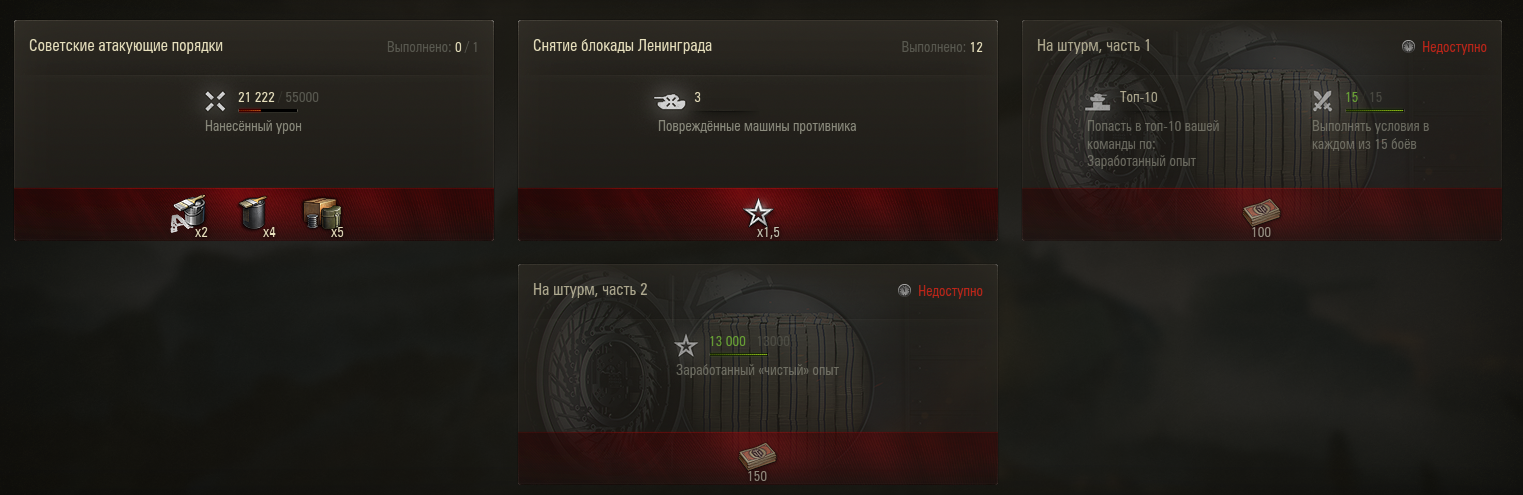1523x495 pixels.
Task: Click Недоступно status on На штурм, часть 1
Action: [x=1454, y=47]
